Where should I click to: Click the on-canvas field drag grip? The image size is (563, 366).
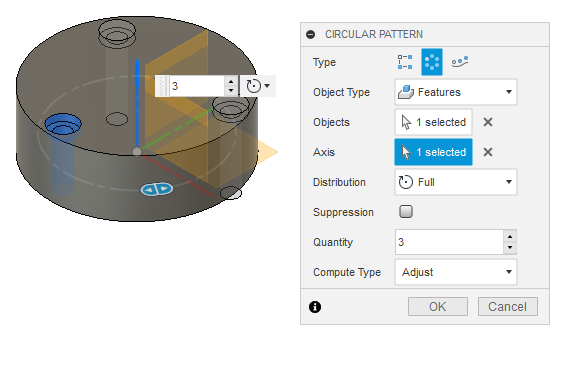(x=162, y=86)
